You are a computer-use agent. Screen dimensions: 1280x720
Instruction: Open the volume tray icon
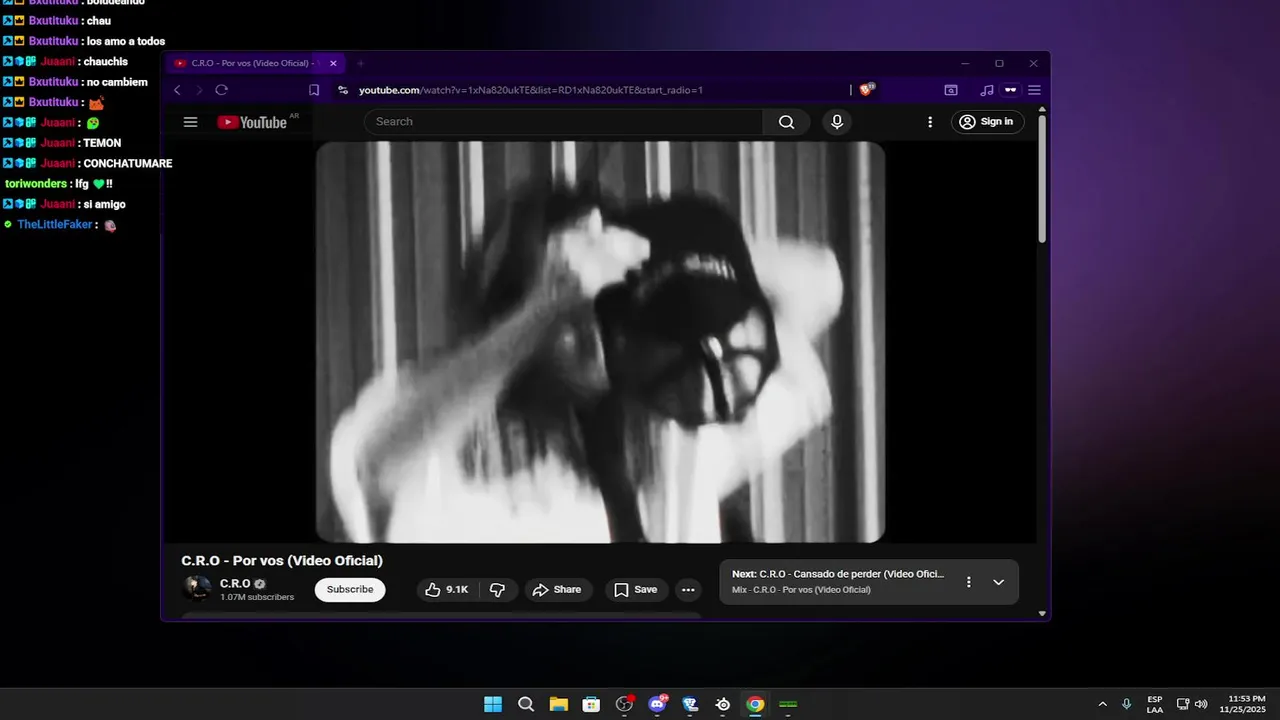point(1201,704)
